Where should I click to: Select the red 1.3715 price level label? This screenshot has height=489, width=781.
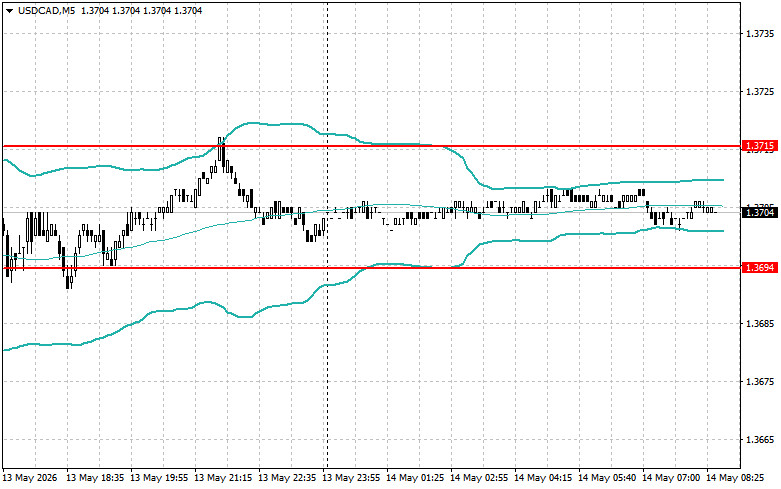coord(760,146)
